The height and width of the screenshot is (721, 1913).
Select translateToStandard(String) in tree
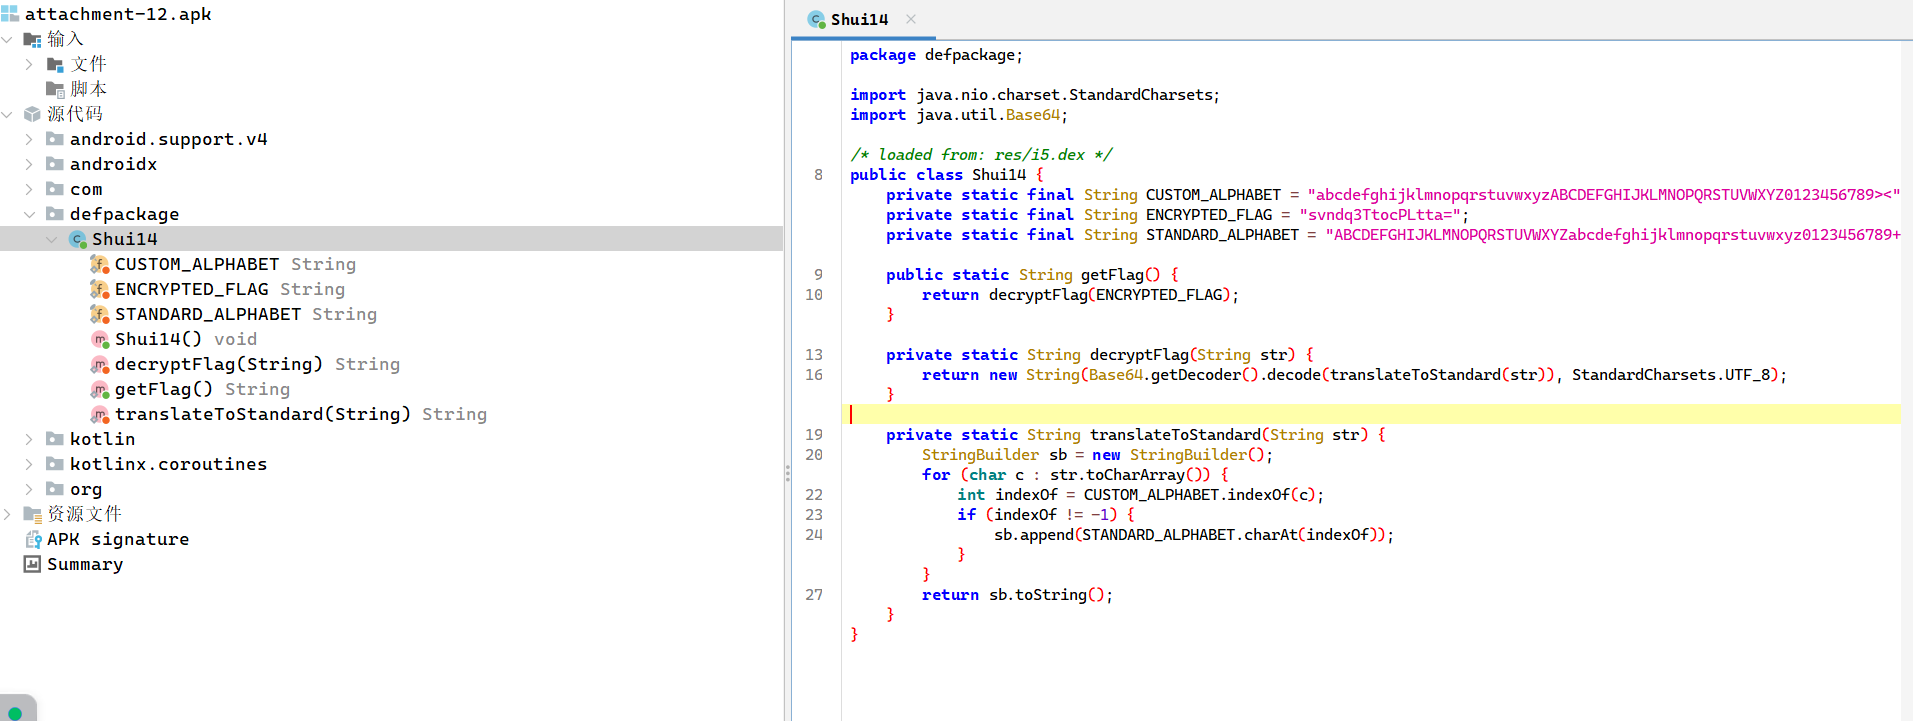coord(301,414)
